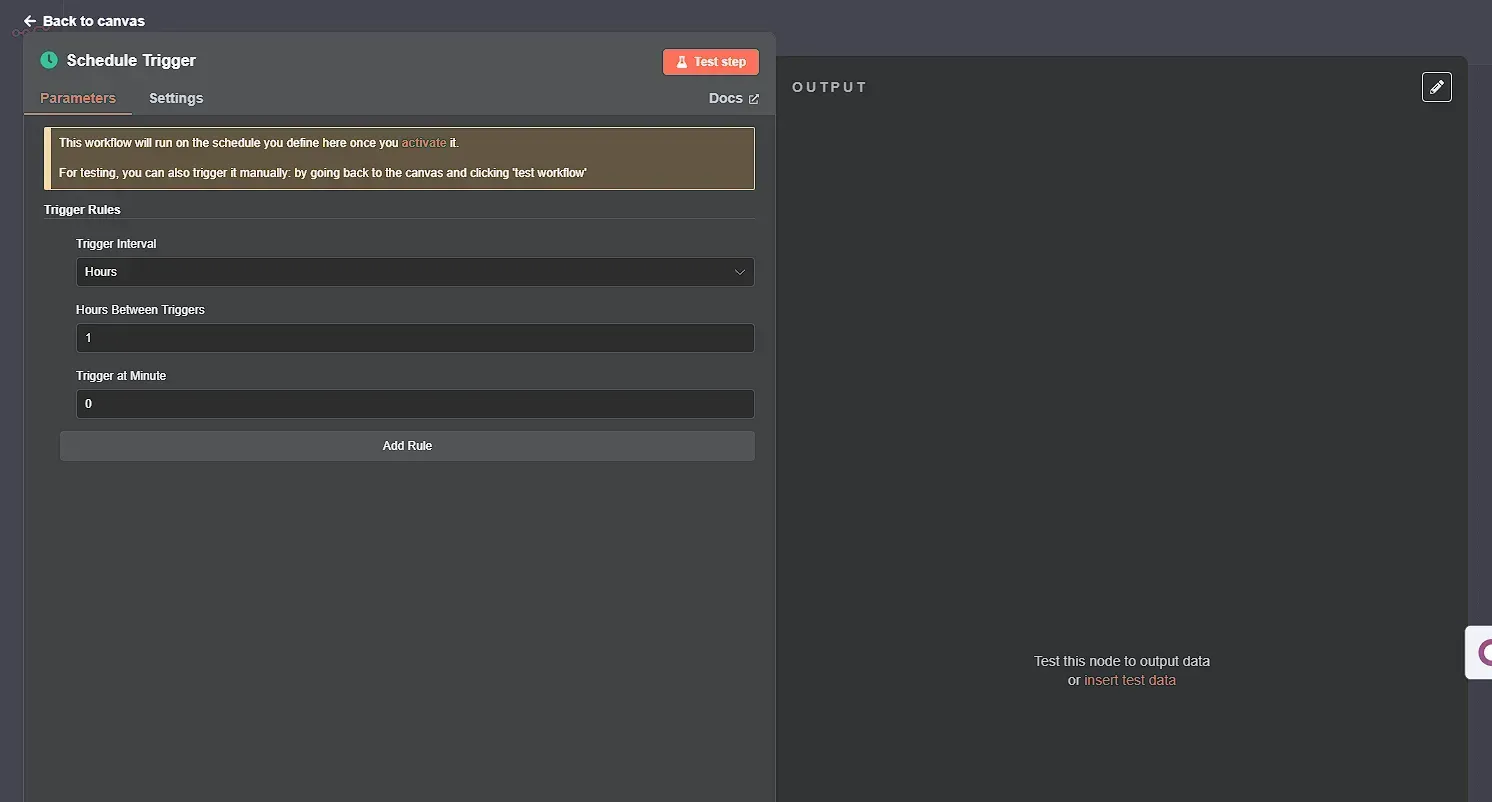Click the Add Rule button
Screen dimensions: 1492x802
pos(407,445)
